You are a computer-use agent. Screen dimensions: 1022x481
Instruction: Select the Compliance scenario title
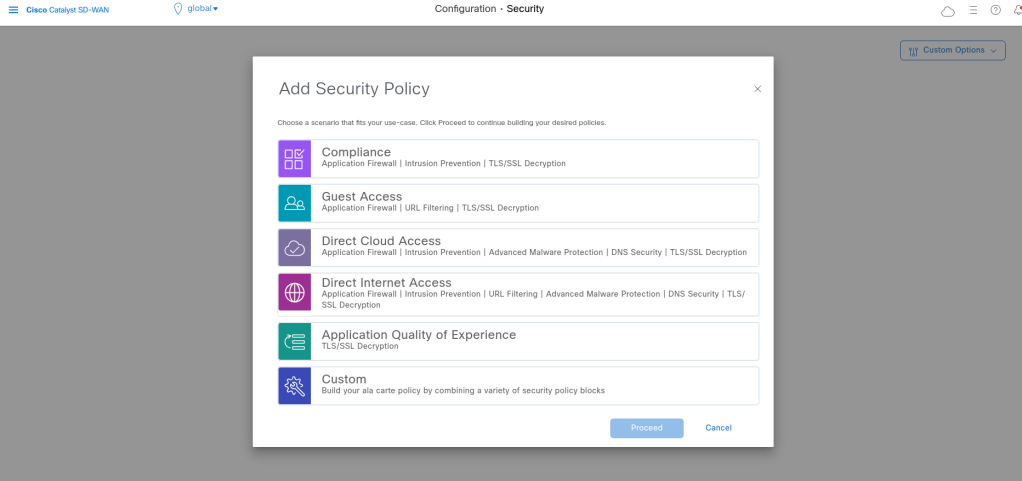pyautogui.click(x=356, y=152)
